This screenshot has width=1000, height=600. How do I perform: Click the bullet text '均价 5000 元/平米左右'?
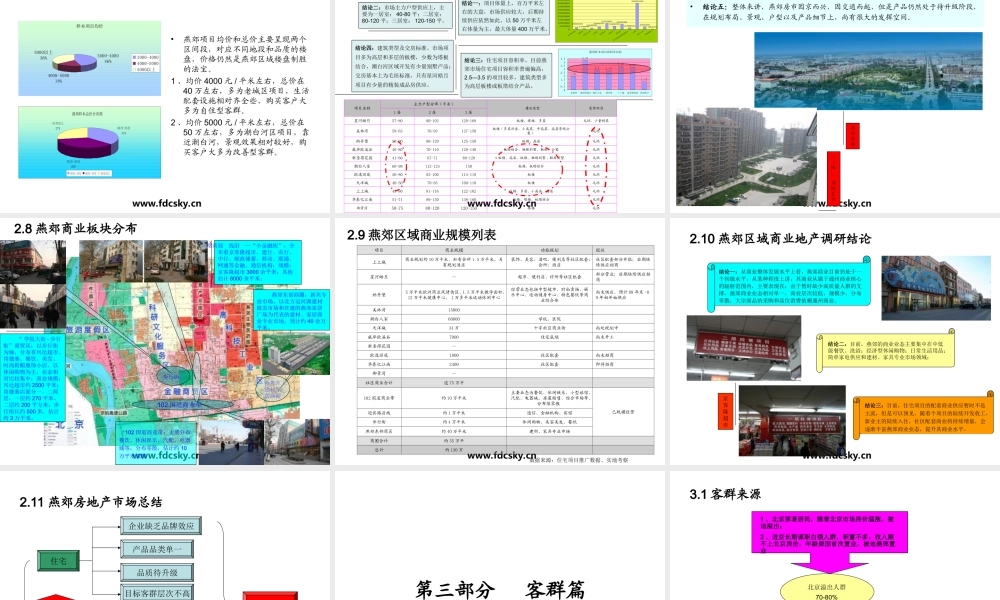point(232,122)
